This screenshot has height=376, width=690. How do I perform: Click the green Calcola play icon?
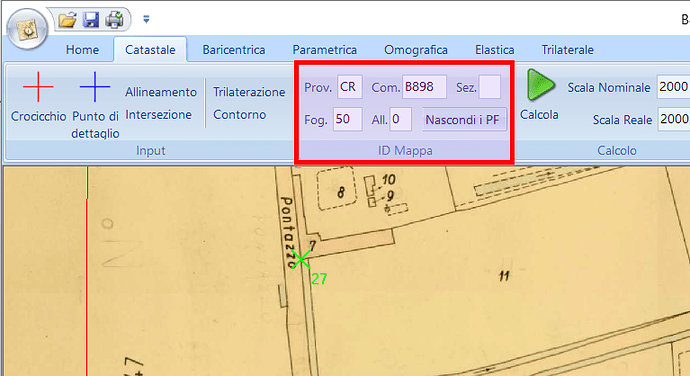pyautogui.click(x=540, y=85)
